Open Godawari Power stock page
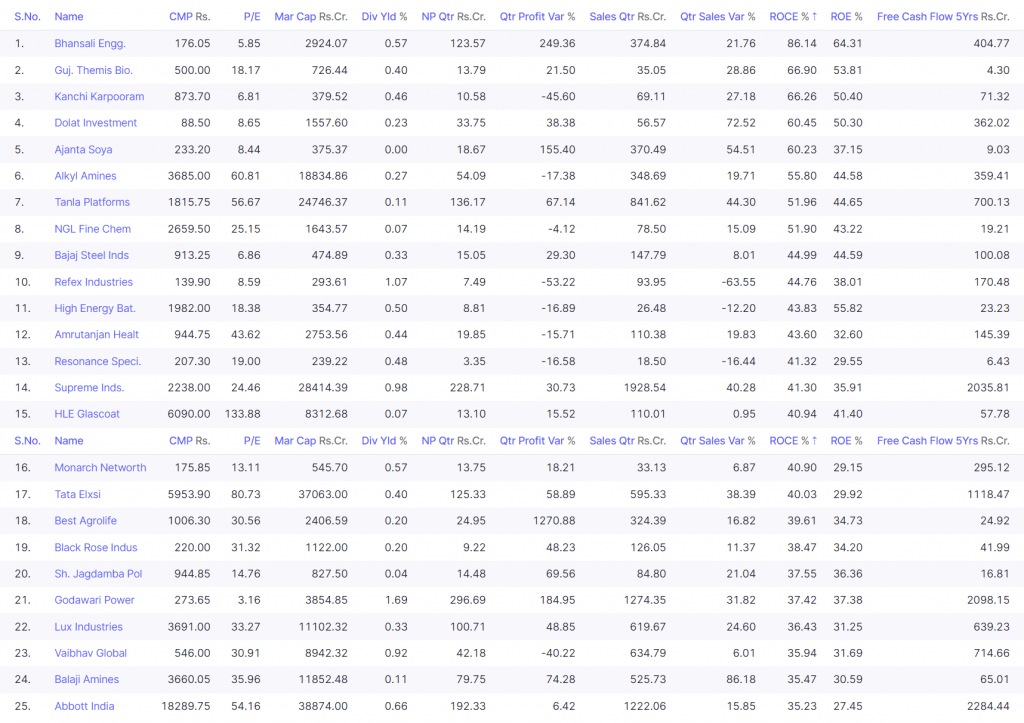 pos(94,600)
